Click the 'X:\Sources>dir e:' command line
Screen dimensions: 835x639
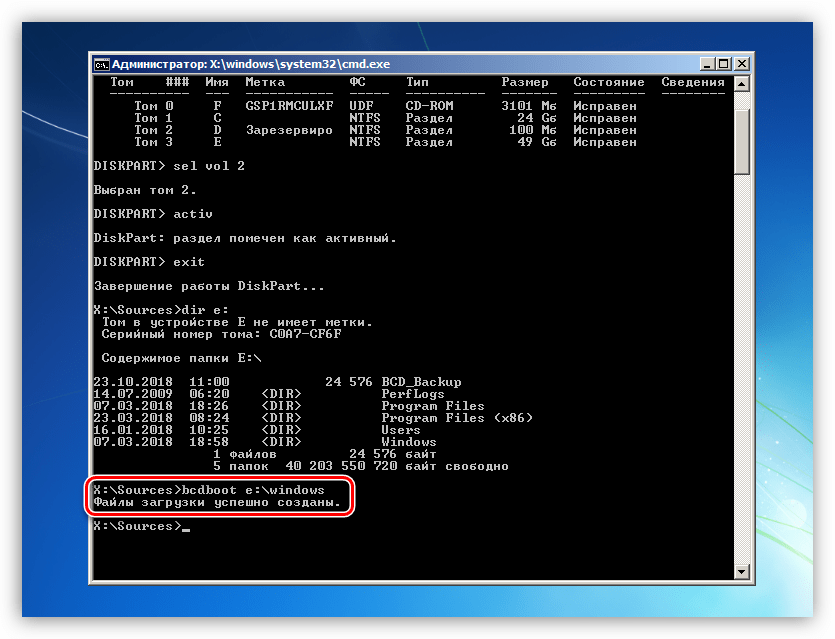click(x=161, y=310)
